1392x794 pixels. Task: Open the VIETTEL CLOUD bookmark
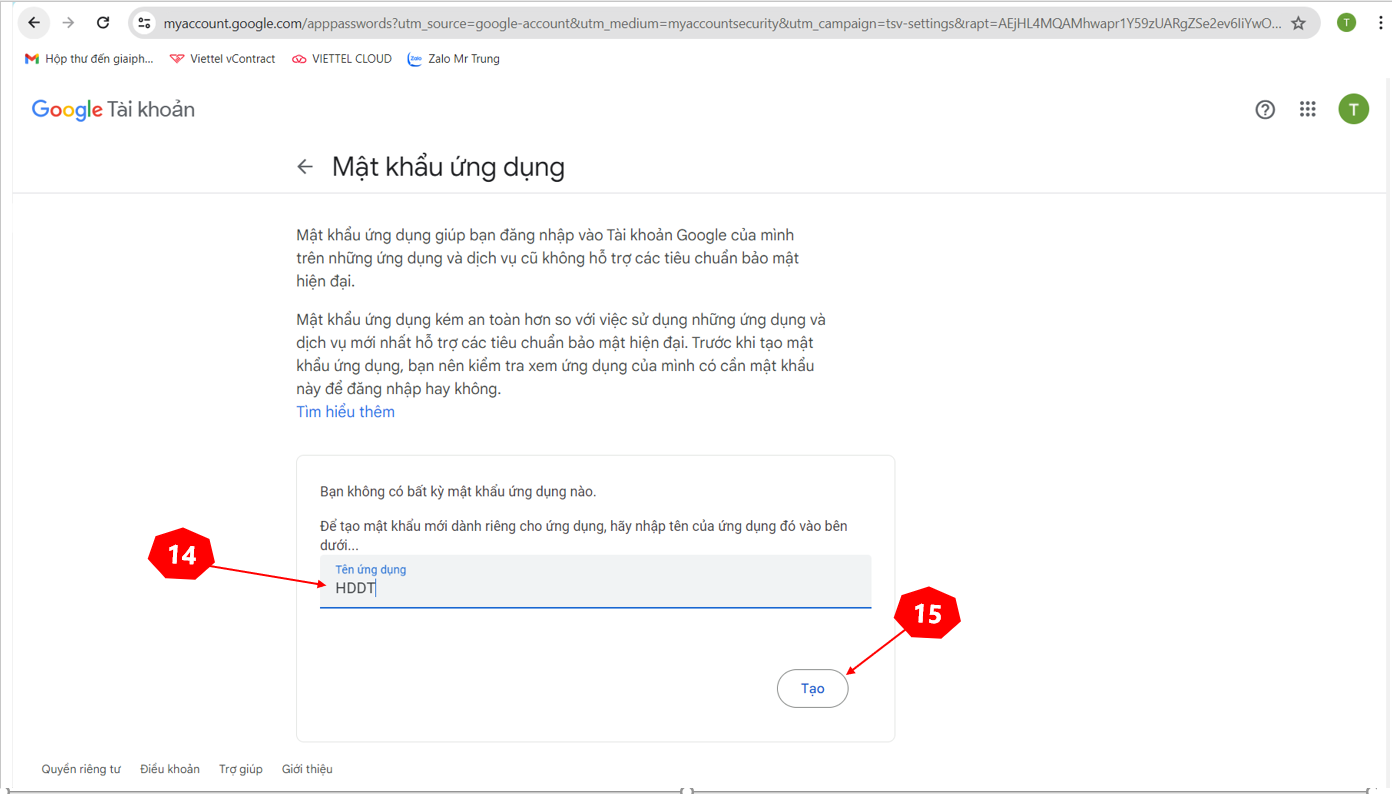coord(341,58)
